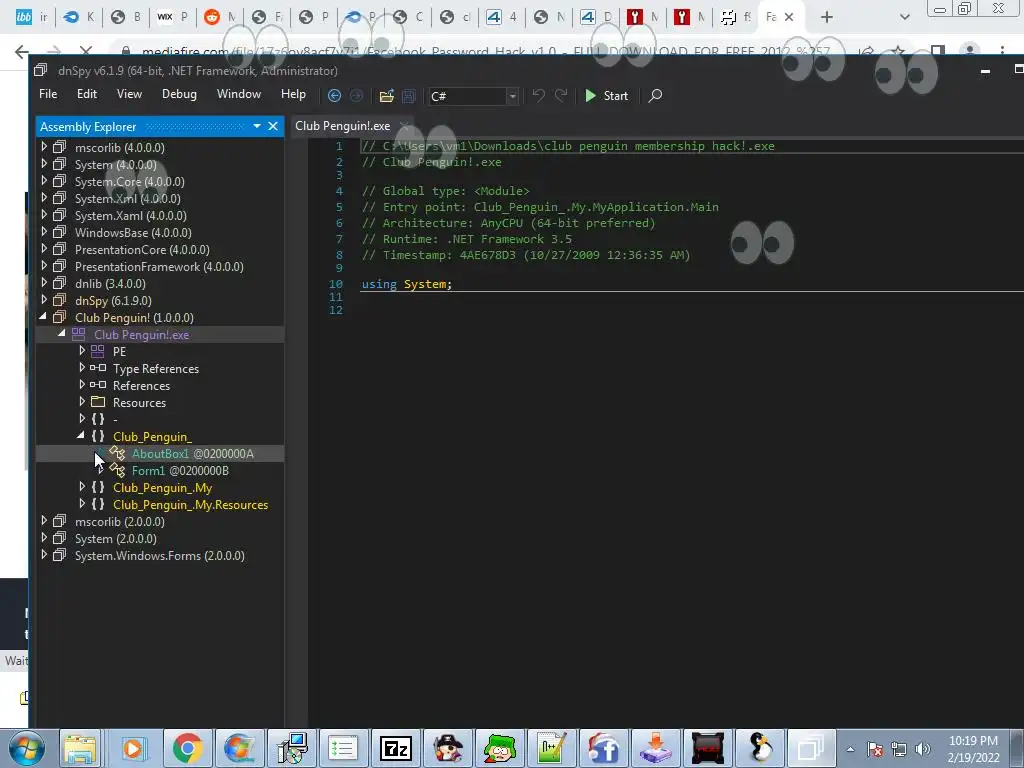1024x768 pixels.
Task: Switch to the Reddit browser tab
Action: point(219,18)
